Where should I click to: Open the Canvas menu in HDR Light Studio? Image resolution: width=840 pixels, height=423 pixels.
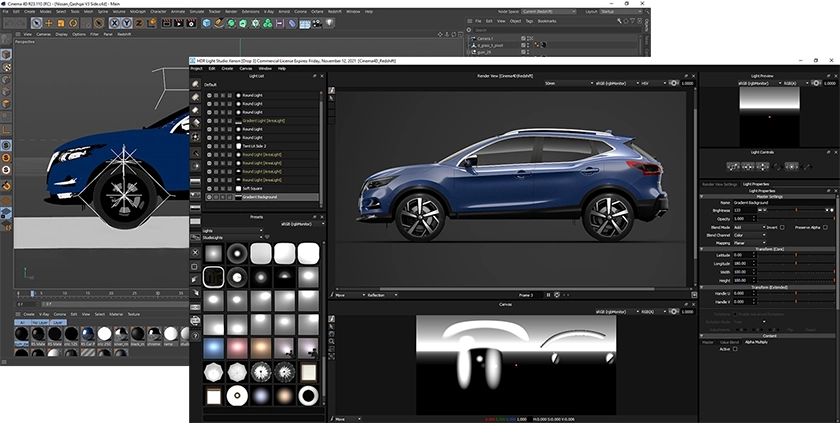[x=243, y=68]
